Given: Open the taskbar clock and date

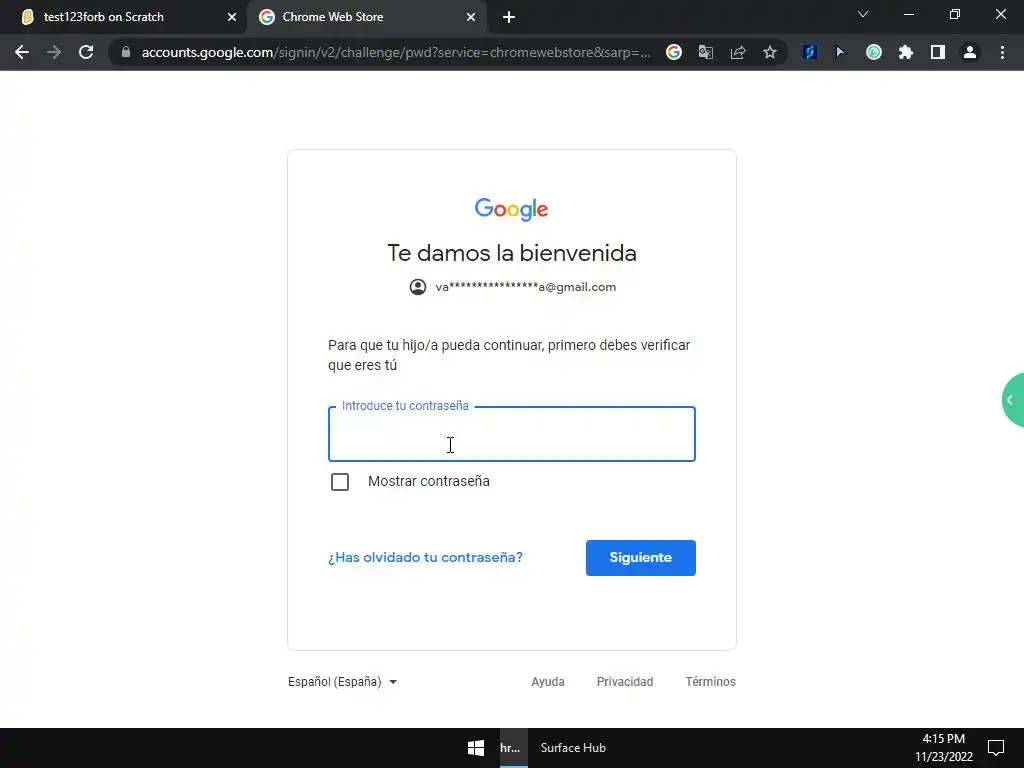Looking at the screenshot, I should pos(944,748).
